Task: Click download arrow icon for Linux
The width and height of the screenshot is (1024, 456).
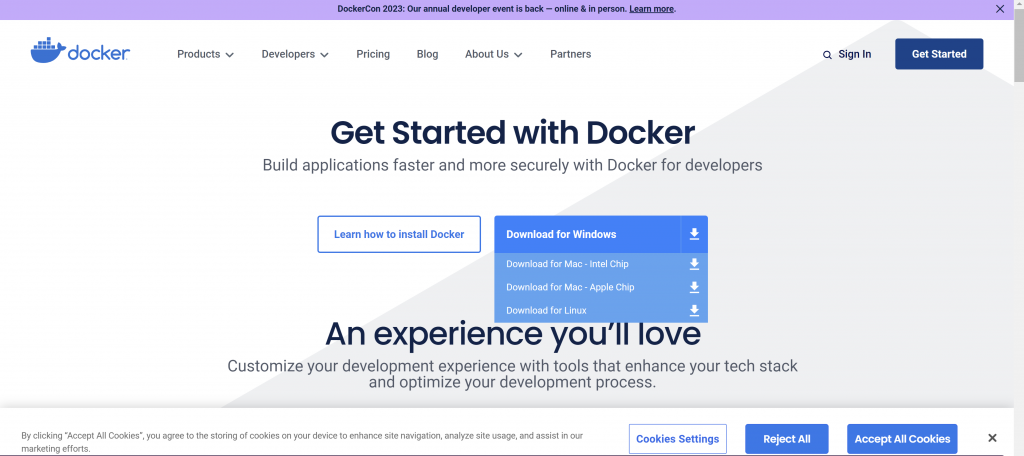Action: tap(694, 310)
